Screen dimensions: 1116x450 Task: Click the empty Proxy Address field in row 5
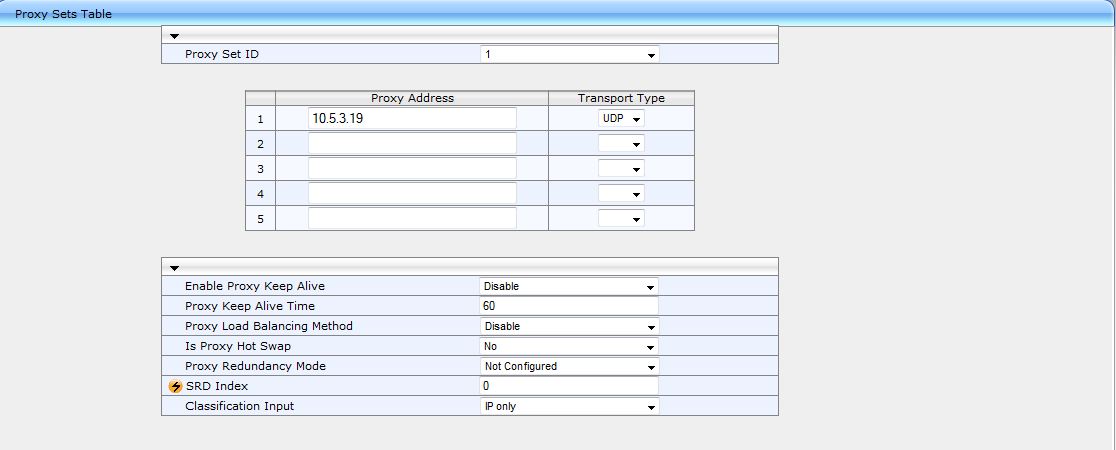pos(412,218)
